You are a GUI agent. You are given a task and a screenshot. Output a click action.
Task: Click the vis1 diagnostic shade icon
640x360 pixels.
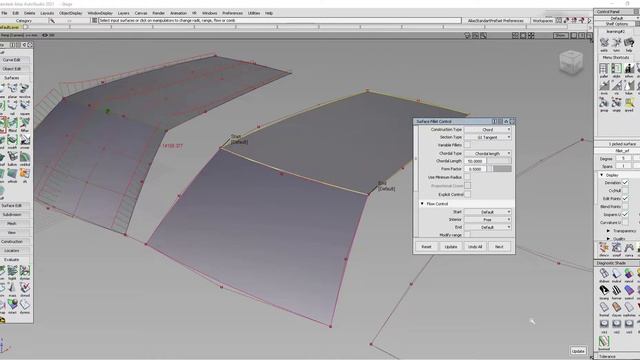[604, 324]
